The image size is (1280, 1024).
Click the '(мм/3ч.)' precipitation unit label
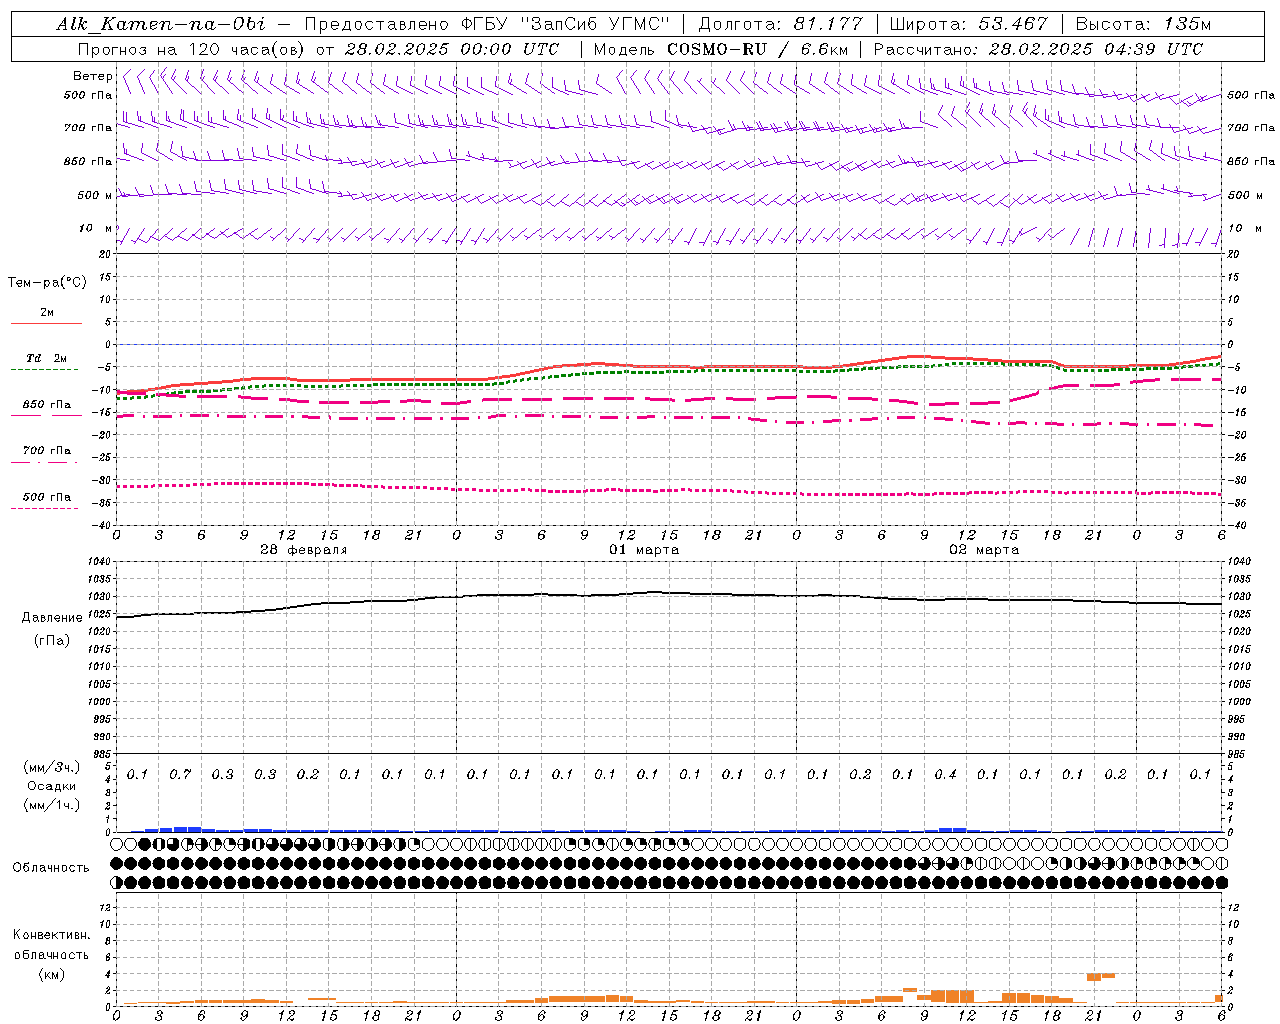coord(52,767)
